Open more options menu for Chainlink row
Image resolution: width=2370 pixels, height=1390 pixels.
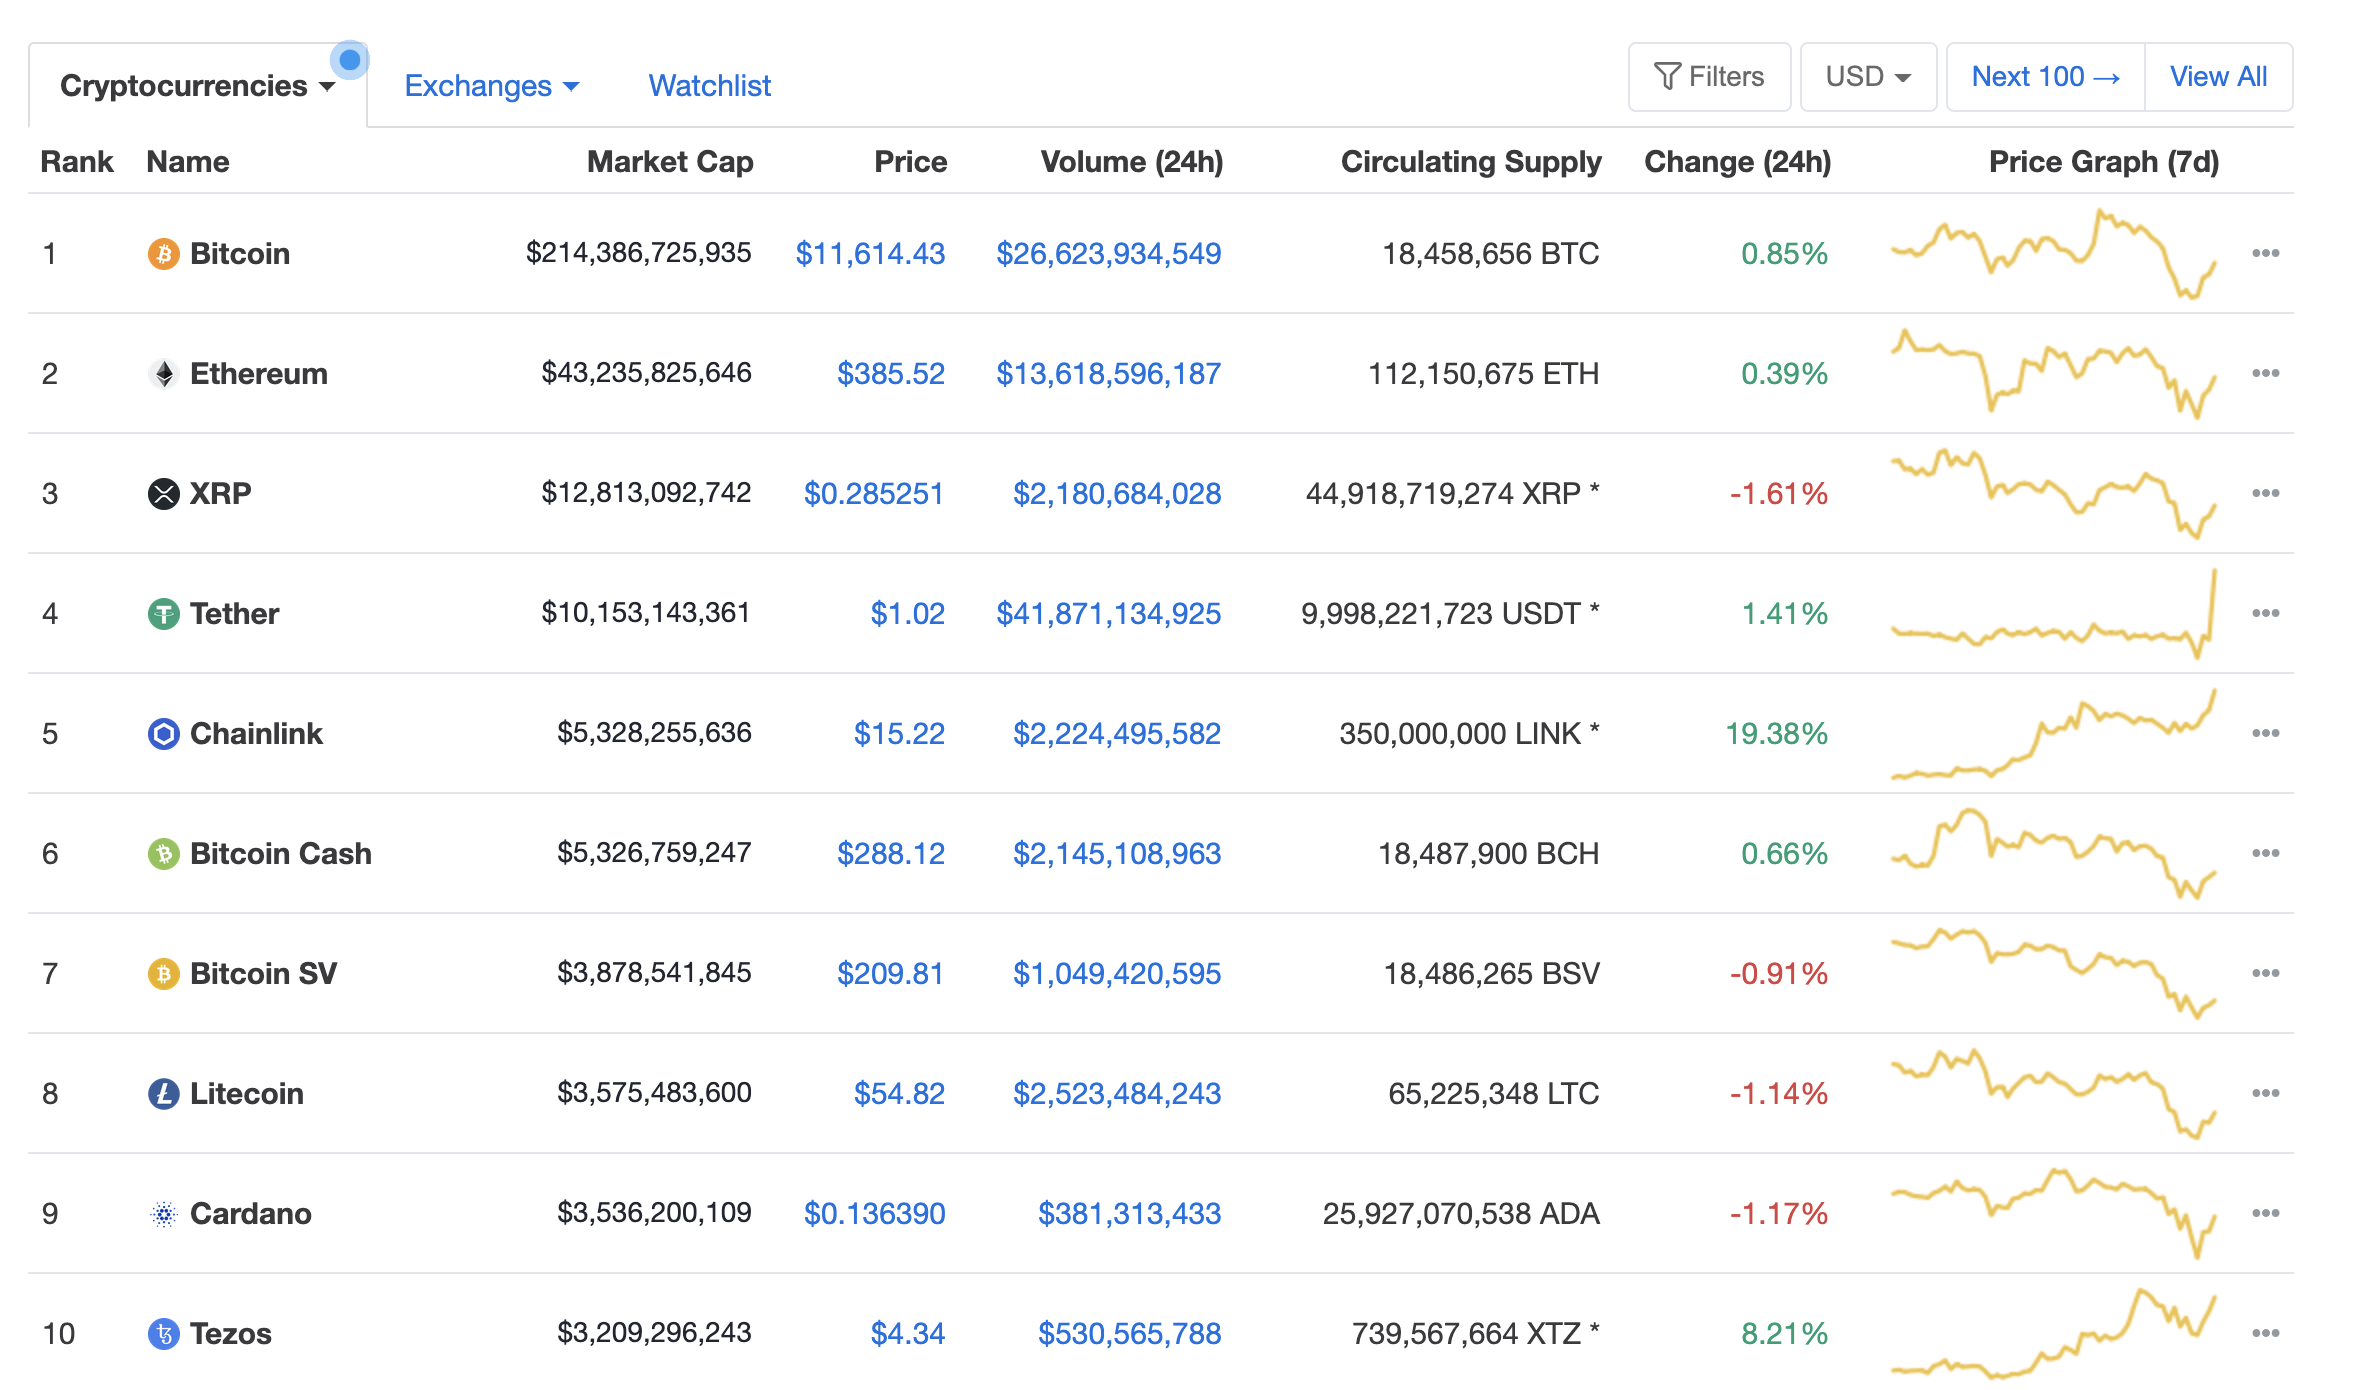coord(2265,734)
